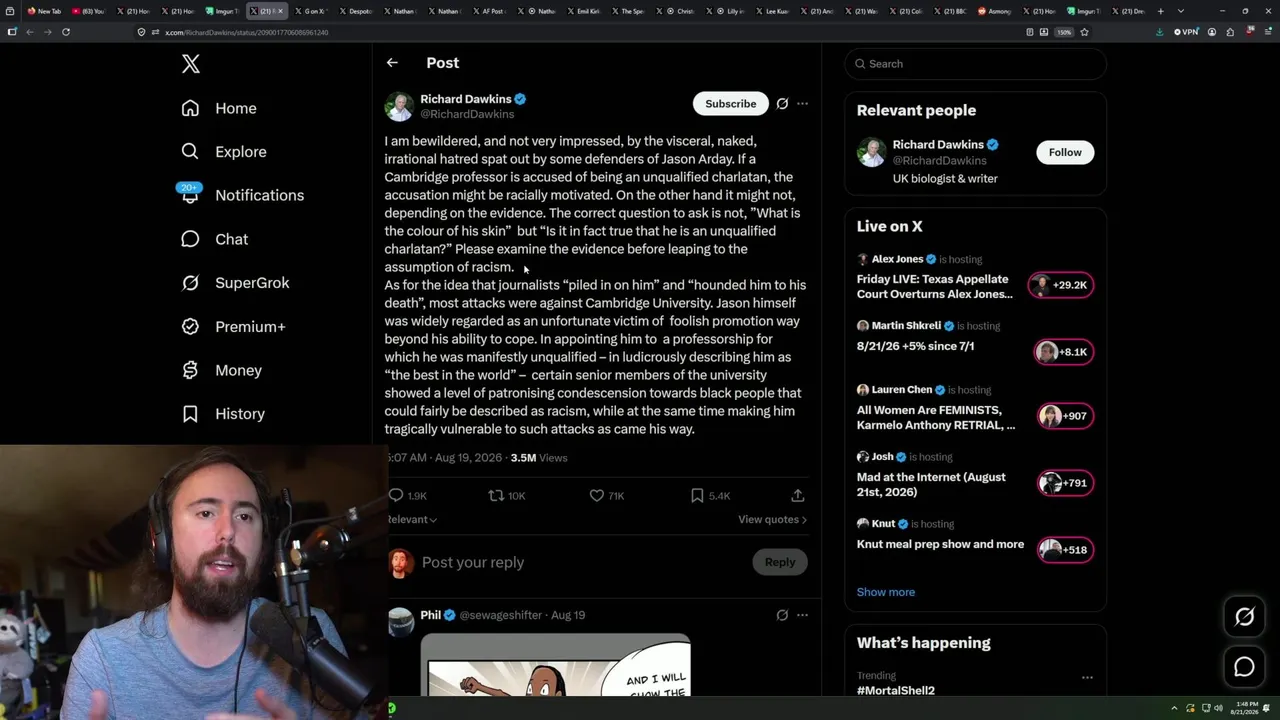1280x720 pixels.
Task: Click the X logo in the sidebar
Action: coord(191,64)
